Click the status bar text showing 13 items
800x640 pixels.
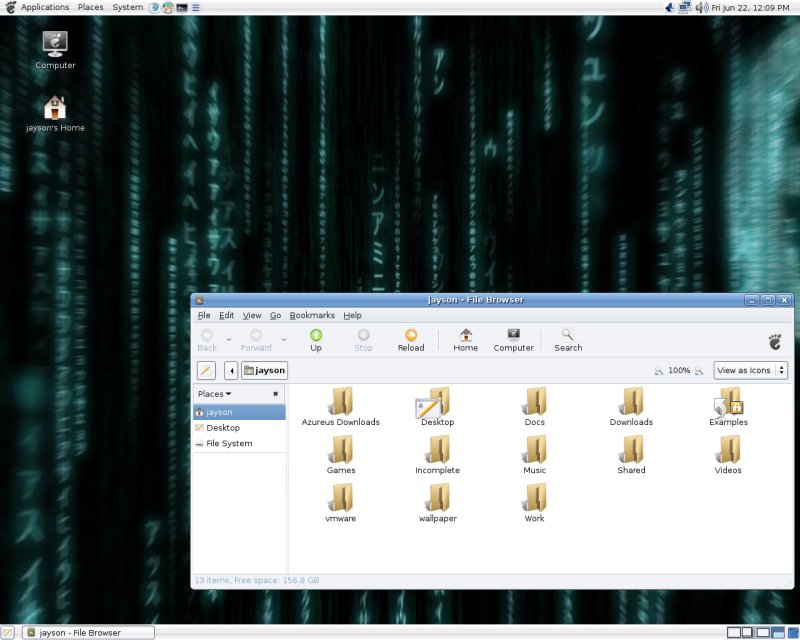[x=257, y=580]
